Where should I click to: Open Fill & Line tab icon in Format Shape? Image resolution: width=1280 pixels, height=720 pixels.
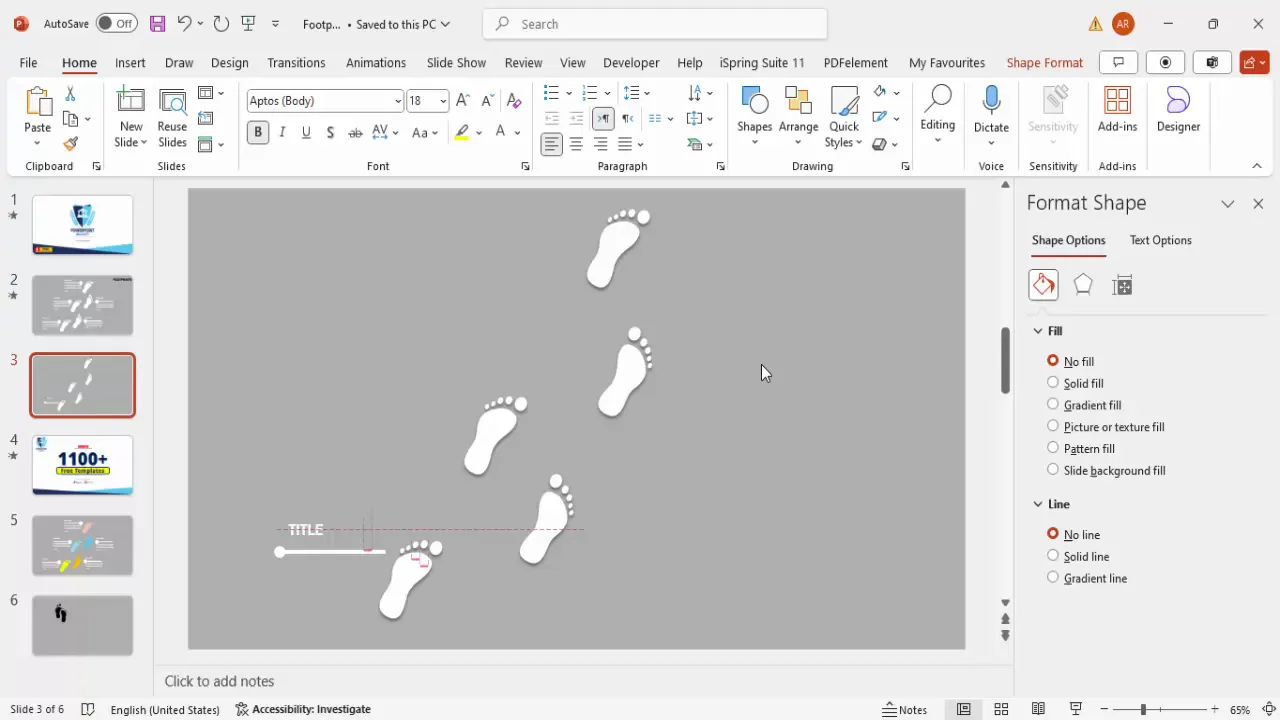pyautogui.click(x=1043, y=285)
